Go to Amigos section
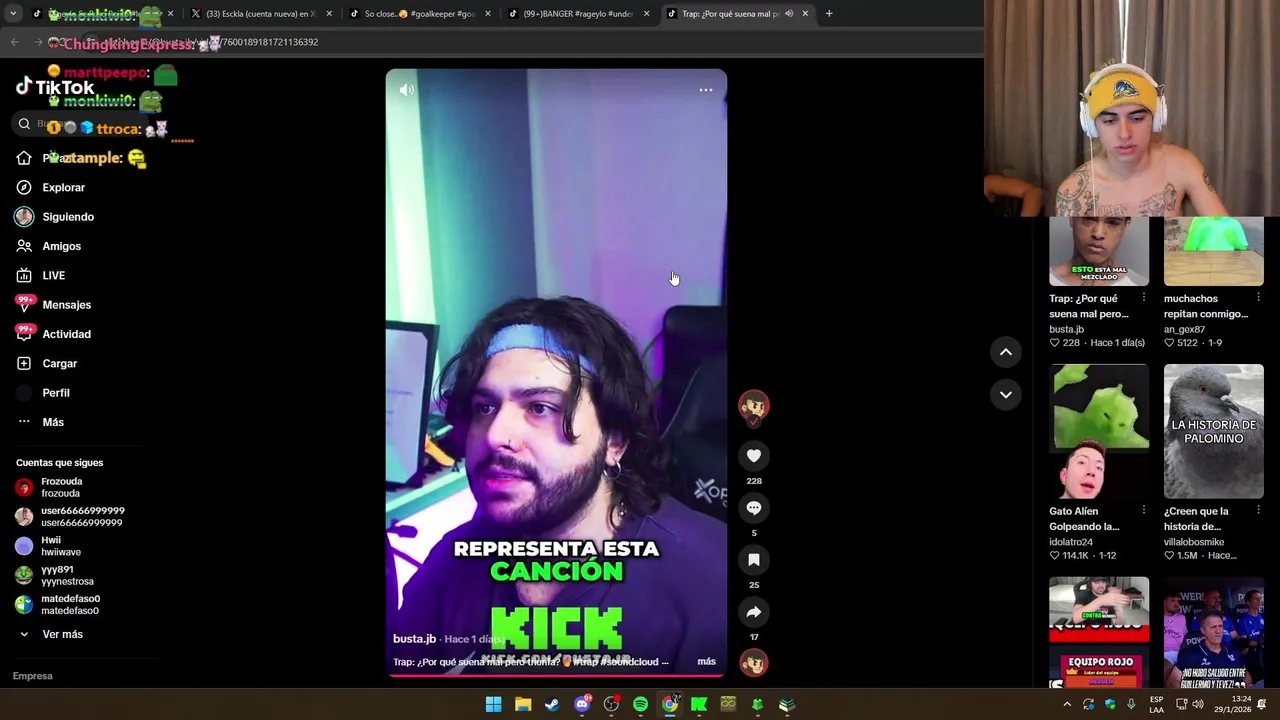1280x720 pixels. pyautogui.click(x=48, y=246)
